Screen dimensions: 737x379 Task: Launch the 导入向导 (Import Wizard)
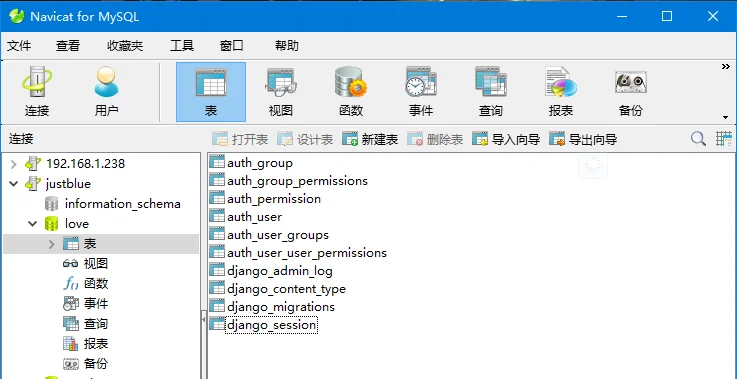point(506,139)
